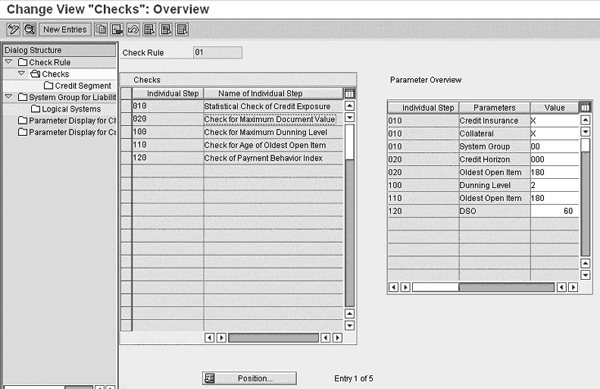
Task: Toggle Display/Change mode pencil icon
Action: coord(13,29)
